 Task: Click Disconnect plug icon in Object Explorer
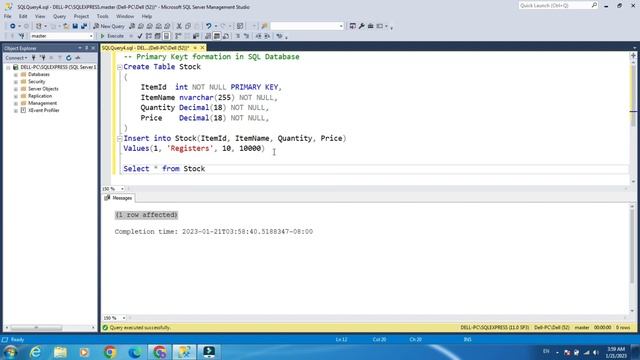pos(42,58)
